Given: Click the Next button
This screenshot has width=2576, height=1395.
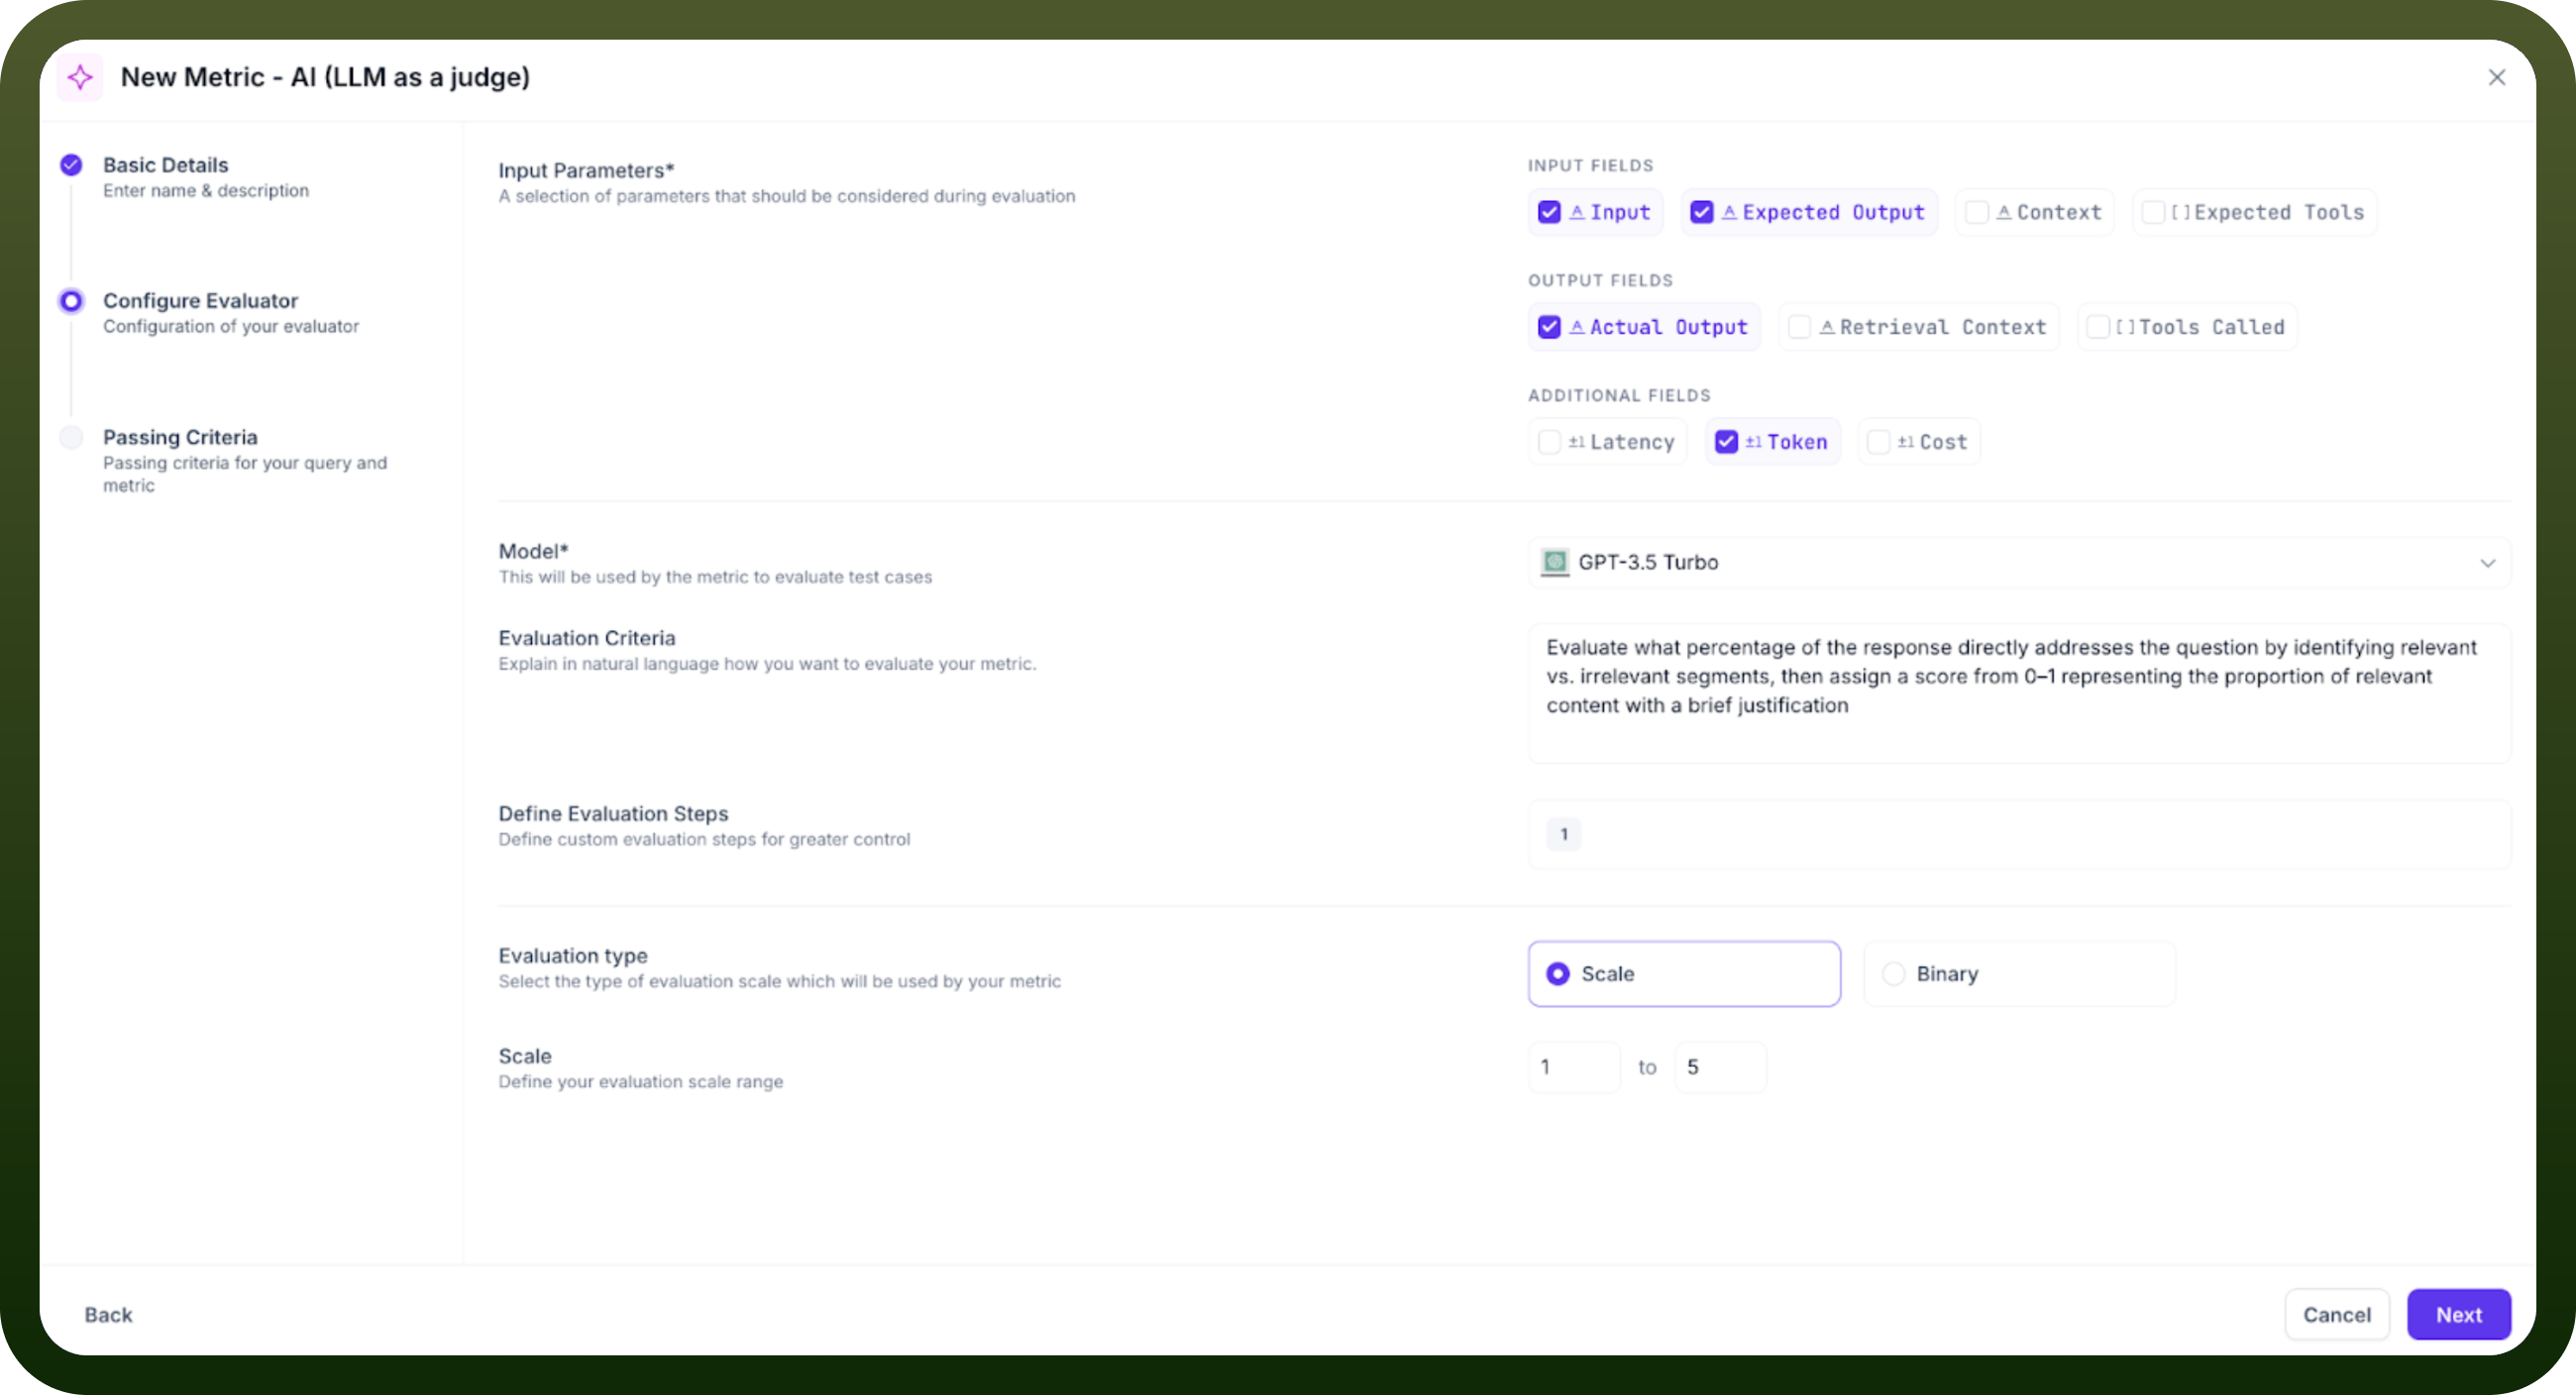Looking at the screenshot, I should [2458, 1315].
